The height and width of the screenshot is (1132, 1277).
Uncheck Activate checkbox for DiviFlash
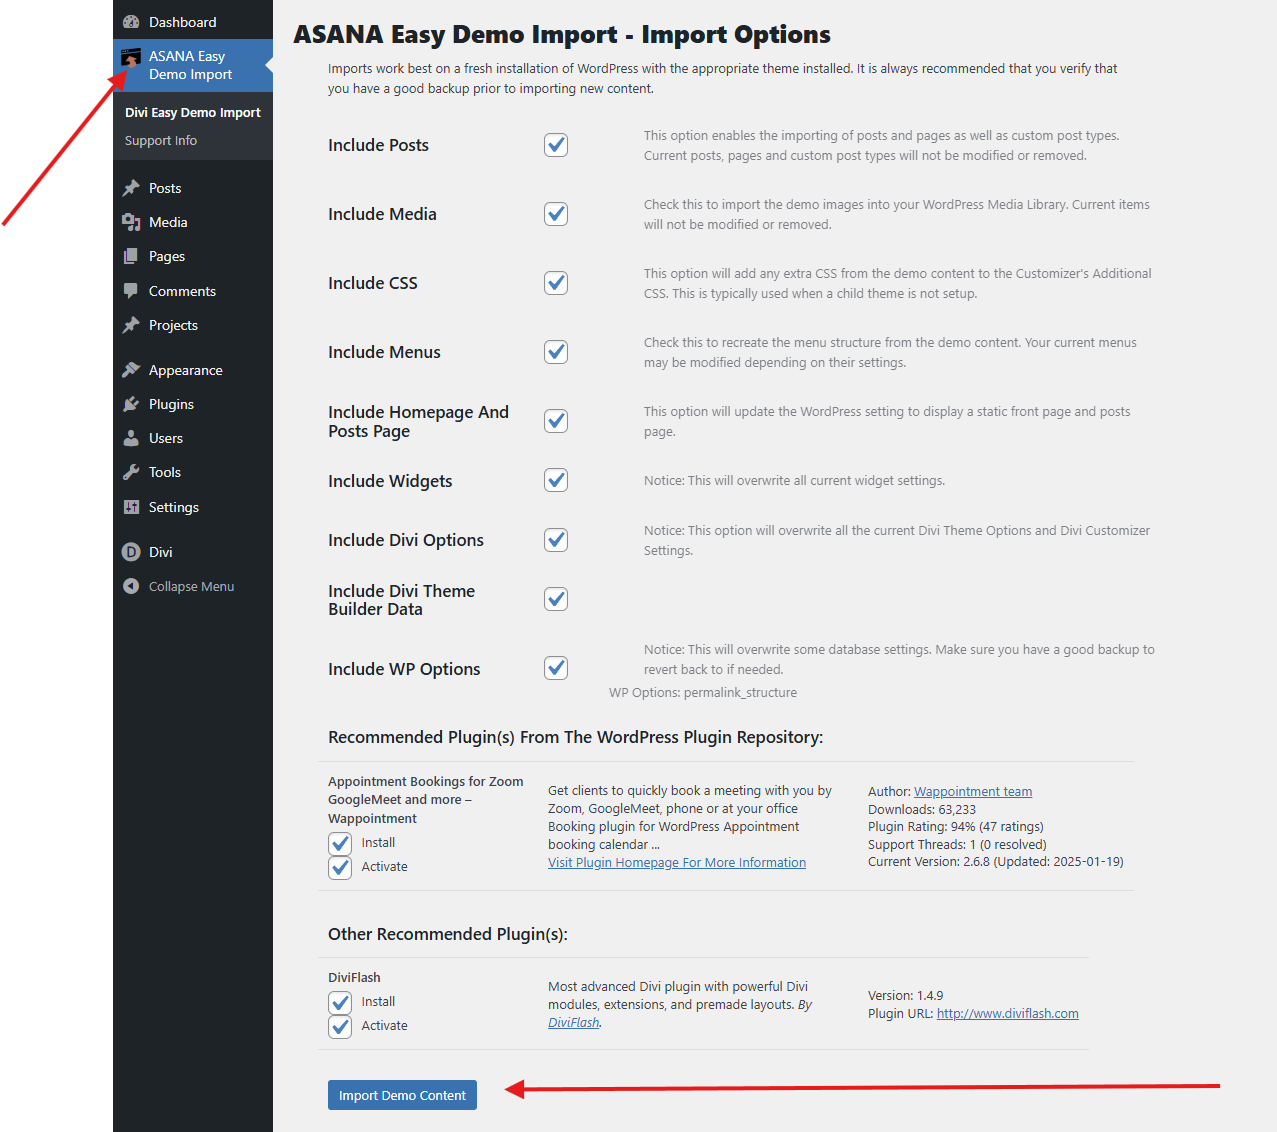(x=340, y=1026)
